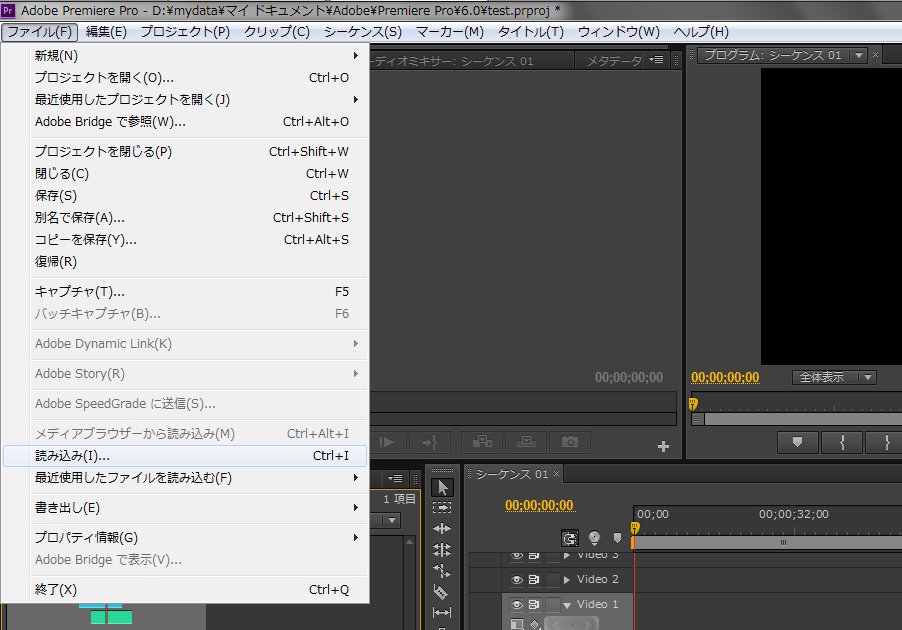Viewport: 902px width, 630px height.
Task: Pick the Razor tool
Action: (x=441, y=591)
